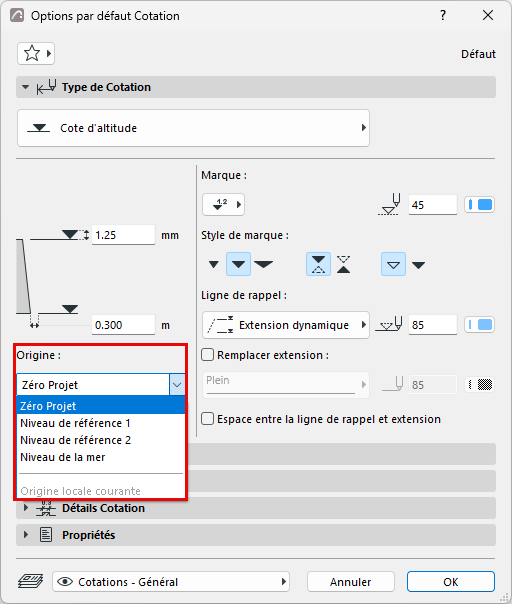Click the Annuler button
This screenshot has width=512, height=604.
(351, 582)
